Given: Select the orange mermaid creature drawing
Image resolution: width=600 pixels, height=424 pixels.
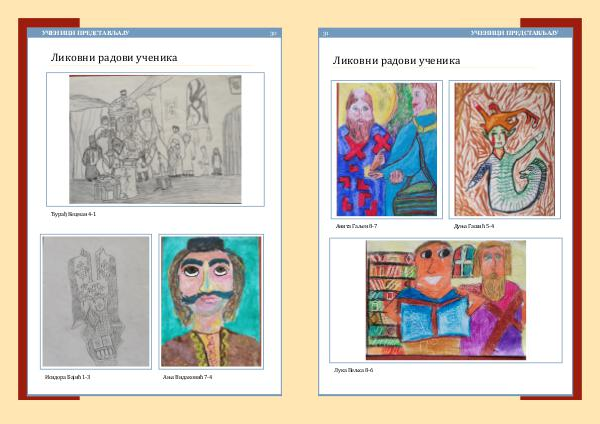Looking at the screenshot, I should point(504,149).
